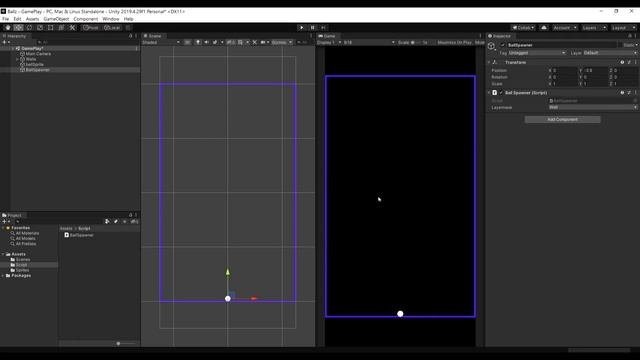Switch to the Scene tab

pos(153,36)
